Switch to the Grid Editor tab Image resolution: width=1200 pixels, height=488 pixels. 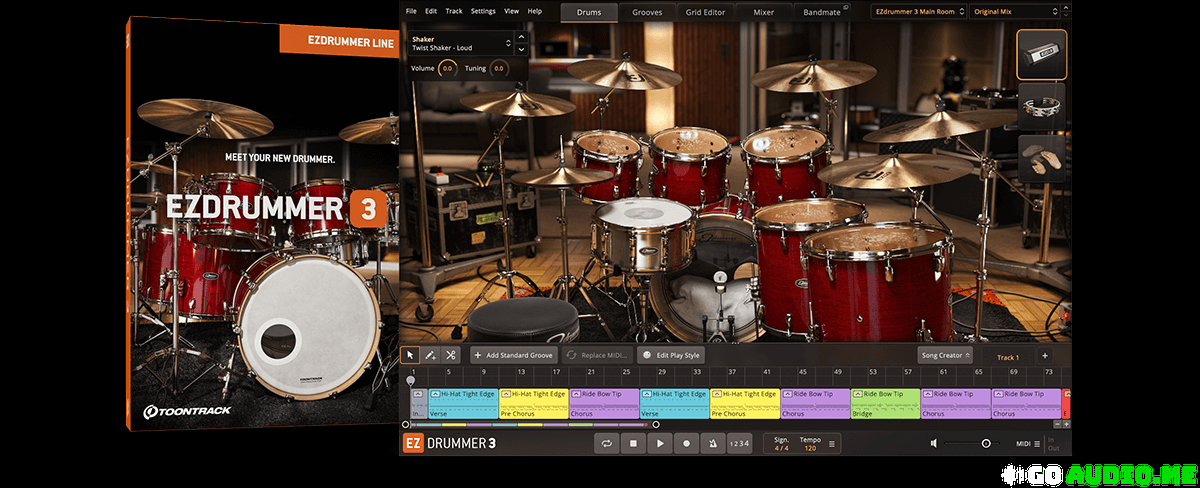coord(707,13)
